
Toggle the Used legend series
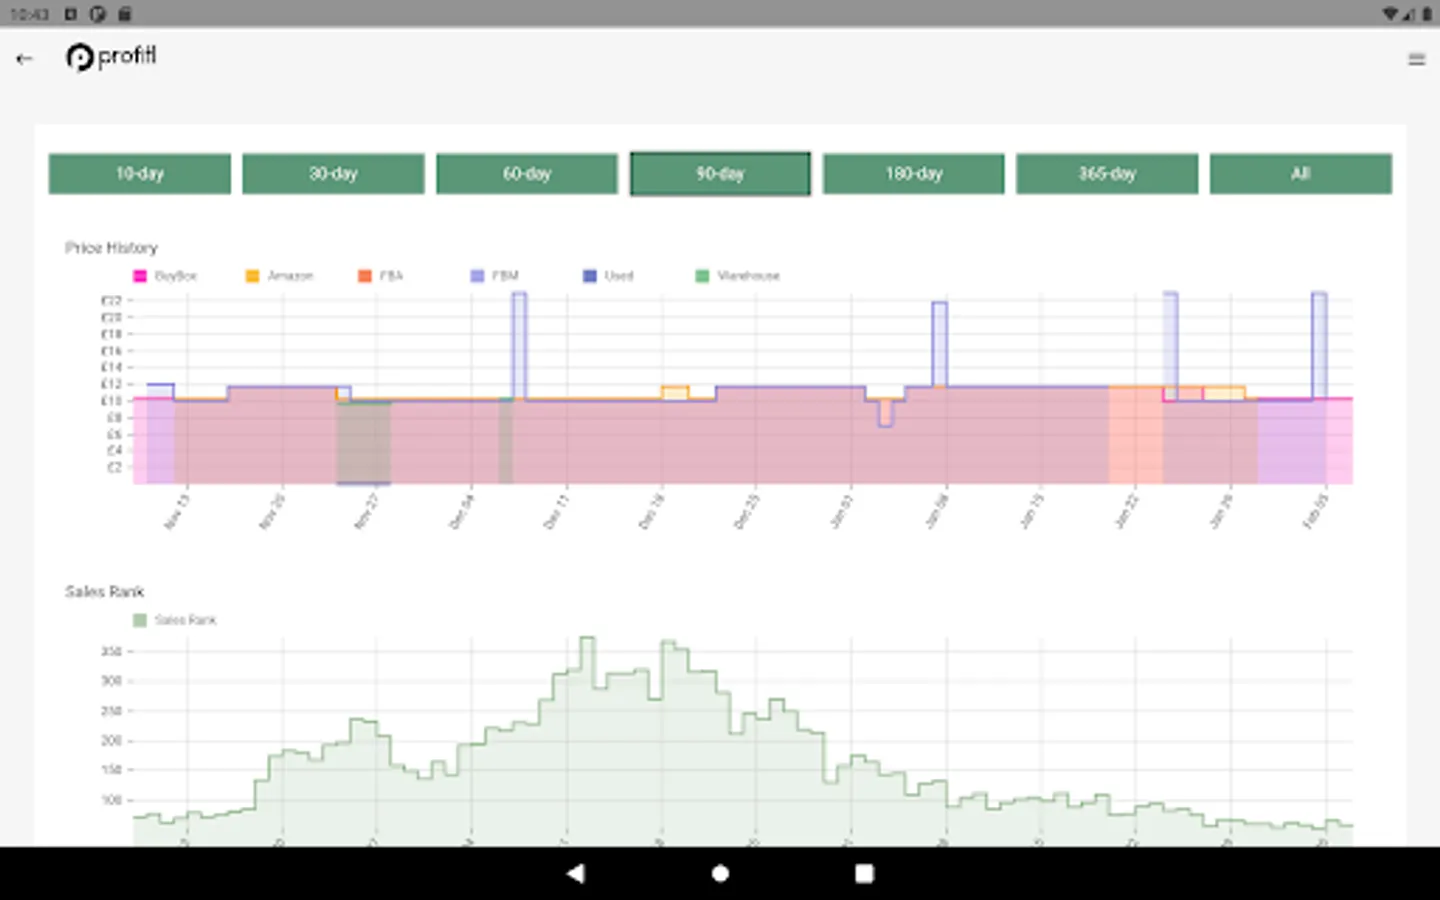(x=608, y=276)
